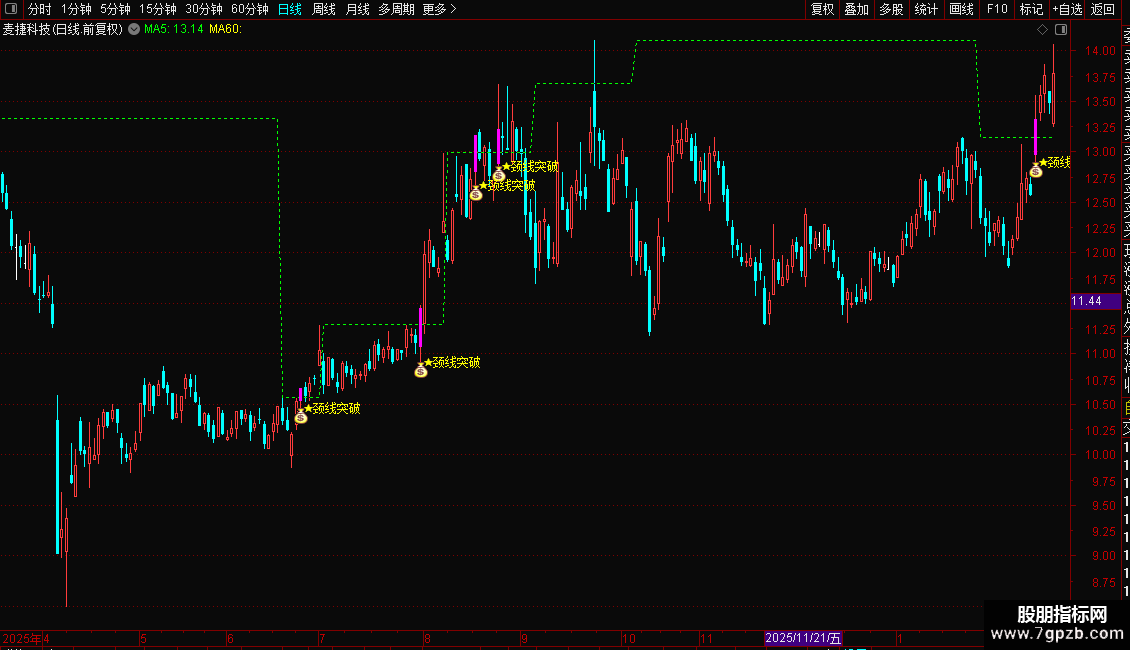Click the 复权 adjustment button
Screen dimensions: 1130x650
[822, 9]
